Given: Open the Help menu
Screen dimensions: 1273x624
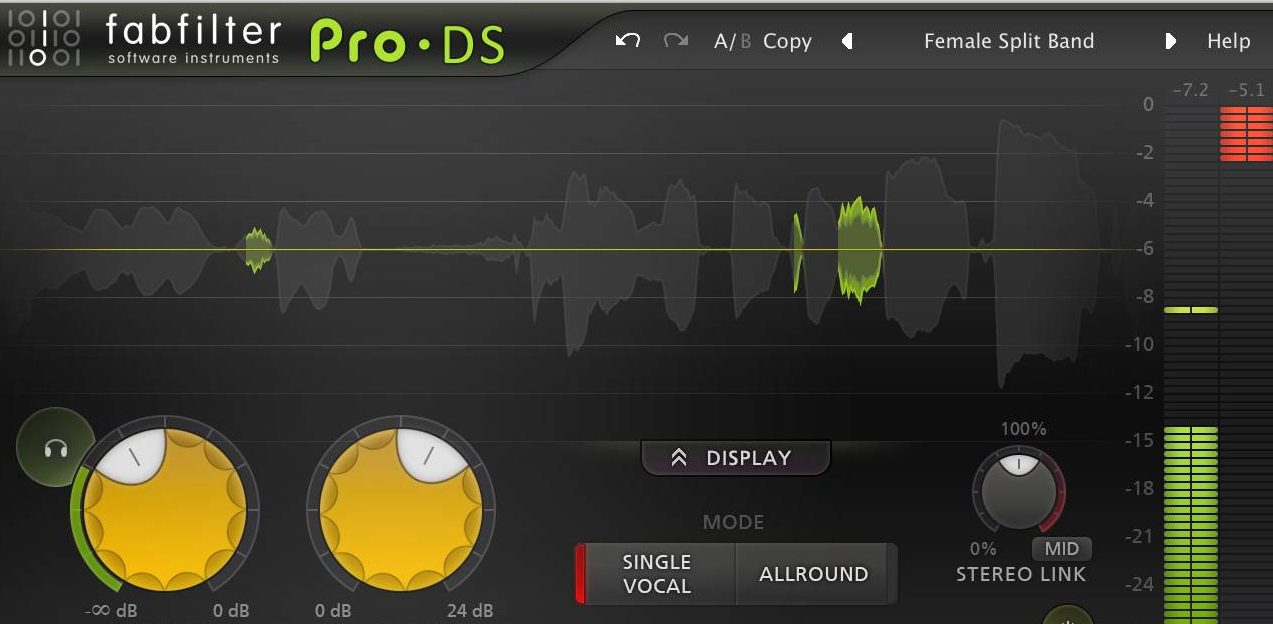Looking at the screenshot, I should pyautogui.click(x=1228, y=42).
